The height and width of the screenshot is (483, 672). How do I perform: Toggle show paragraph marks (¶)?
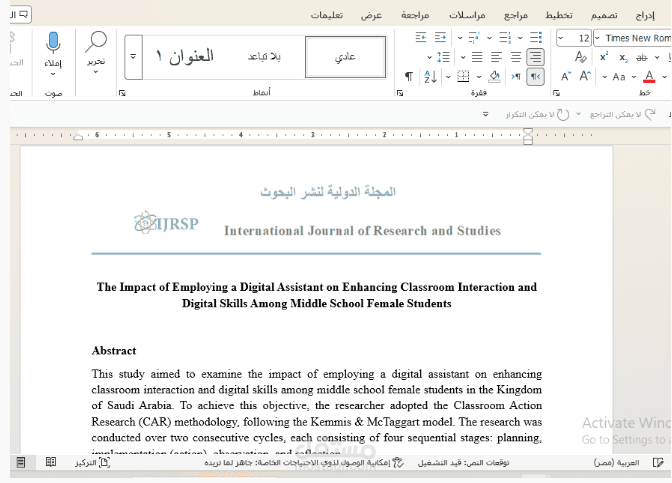409,77
